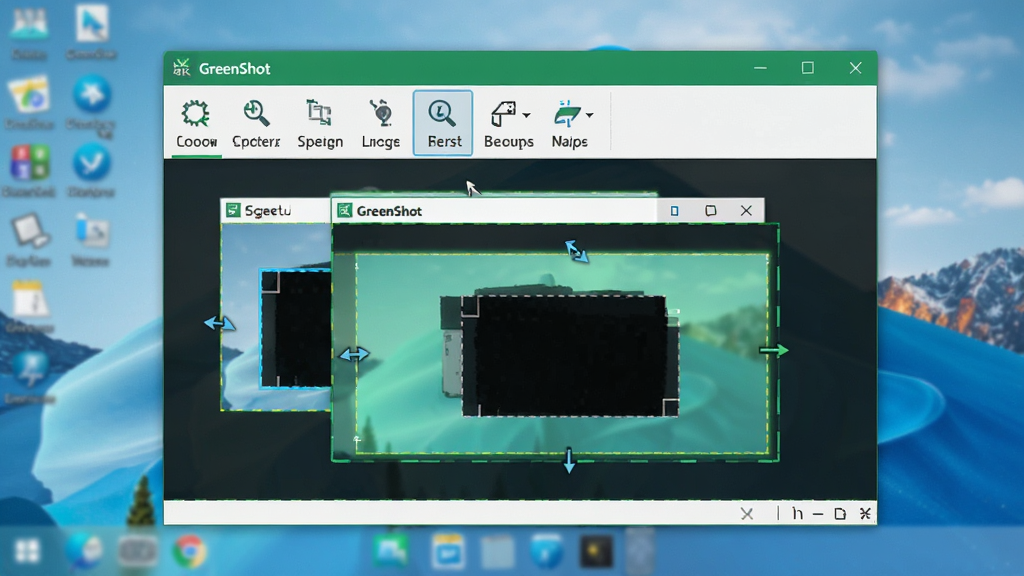Open the green photos app in the taskbar
This screenshot has width=1024, height=576.
pos(391,551)
